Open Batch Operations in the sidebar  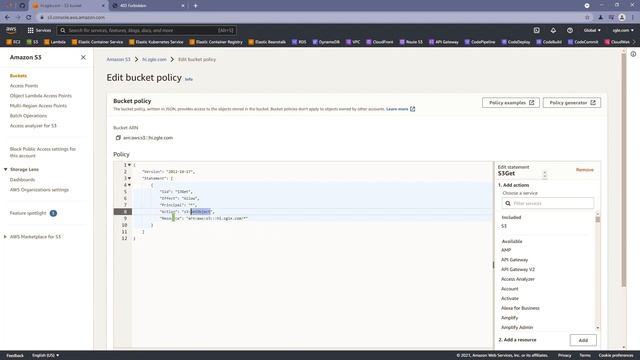click(x=29, y=116)
